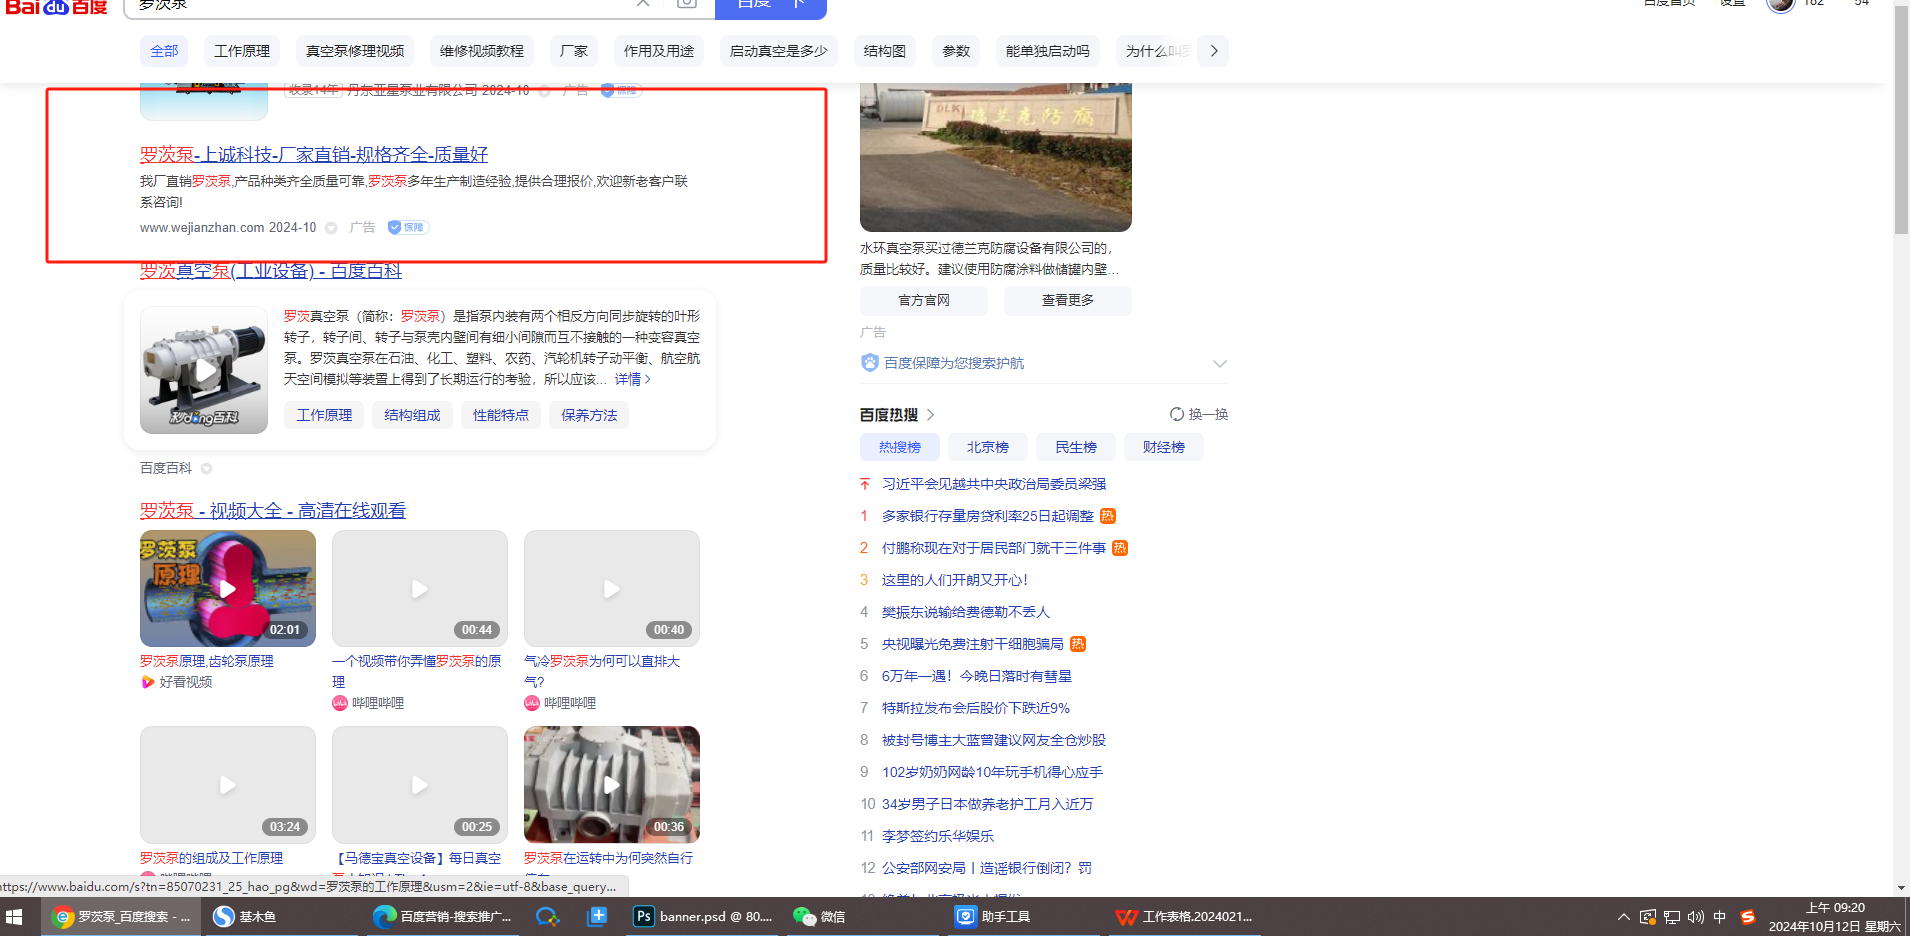Image resolution: width=1910 pixels, height=936 pixels.
Task: Open 罗茨泵 - 视频大全 - 高清在线观看
Action: point(273,510)
